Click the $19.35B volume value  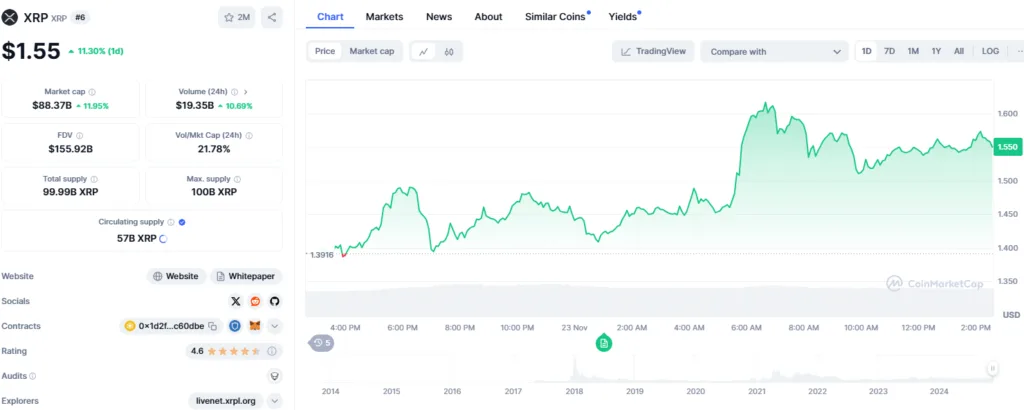click(195, 105)
